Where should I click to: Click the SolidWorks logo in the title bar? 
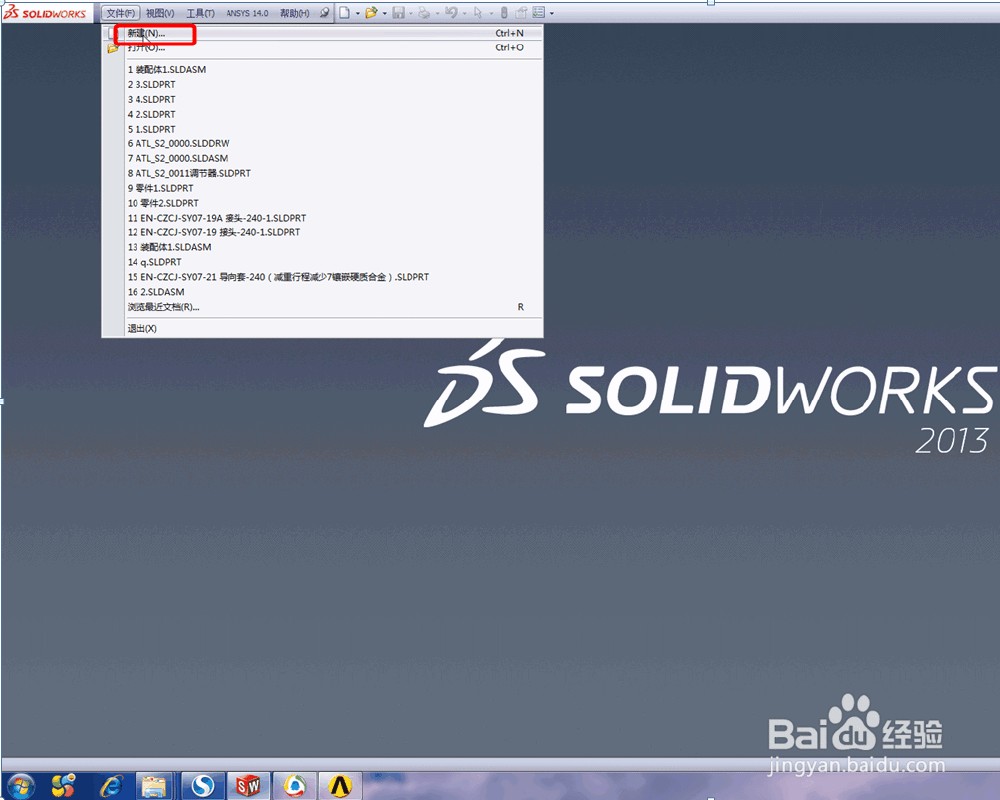pyautogui.click(x=45, y=13)
